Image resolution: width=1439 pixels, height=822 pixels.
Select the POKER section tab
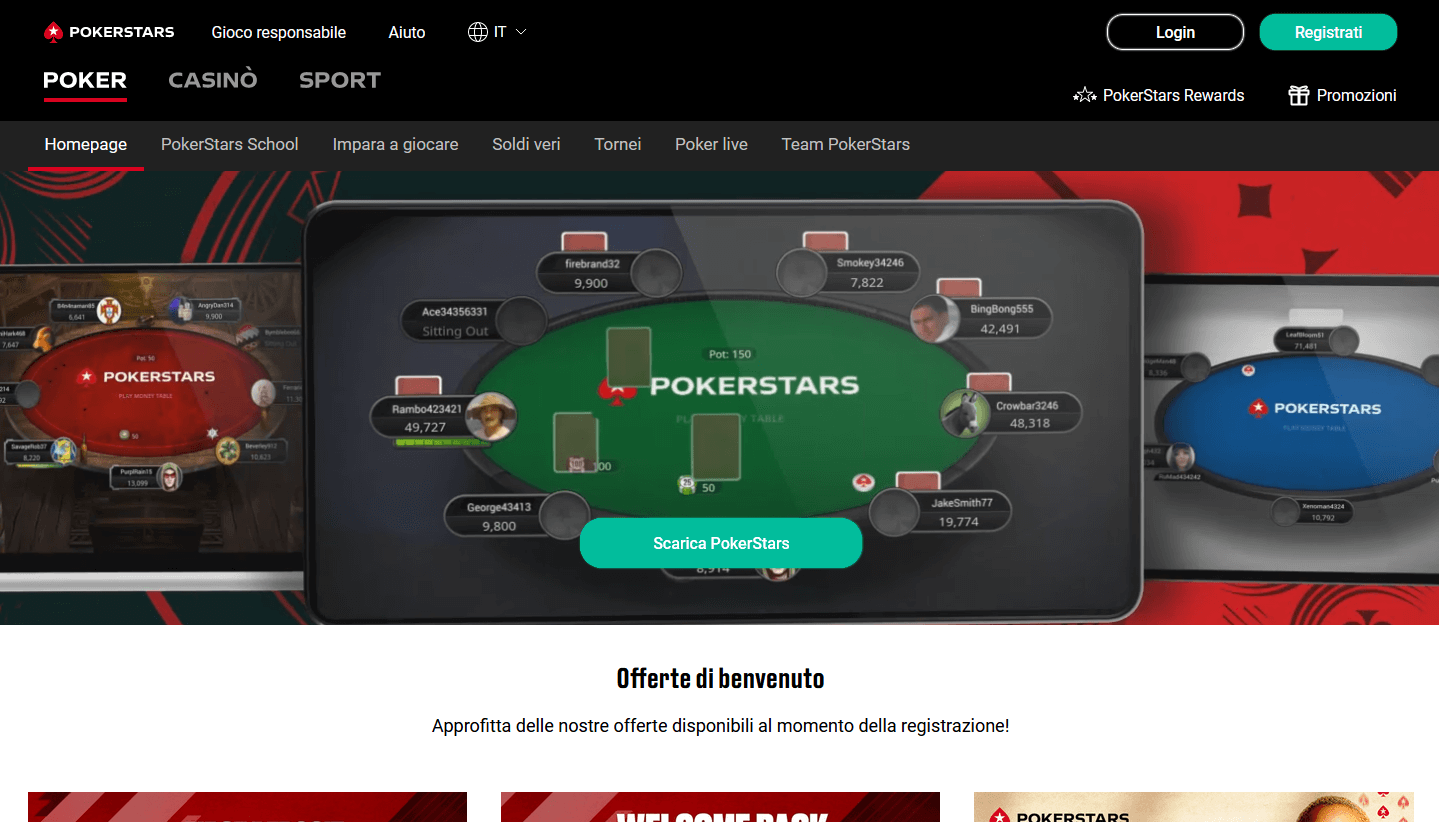pos(85,80)
